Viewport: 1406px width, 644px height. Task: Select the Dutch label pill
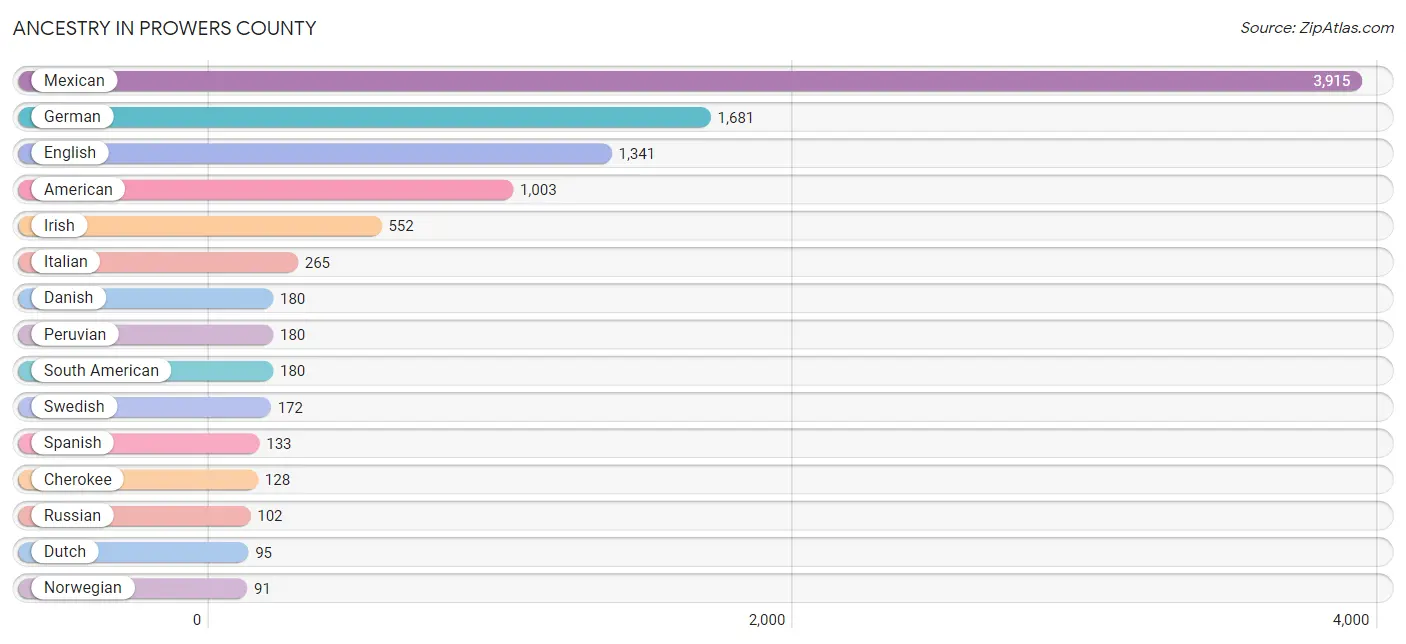click(65, 552)
